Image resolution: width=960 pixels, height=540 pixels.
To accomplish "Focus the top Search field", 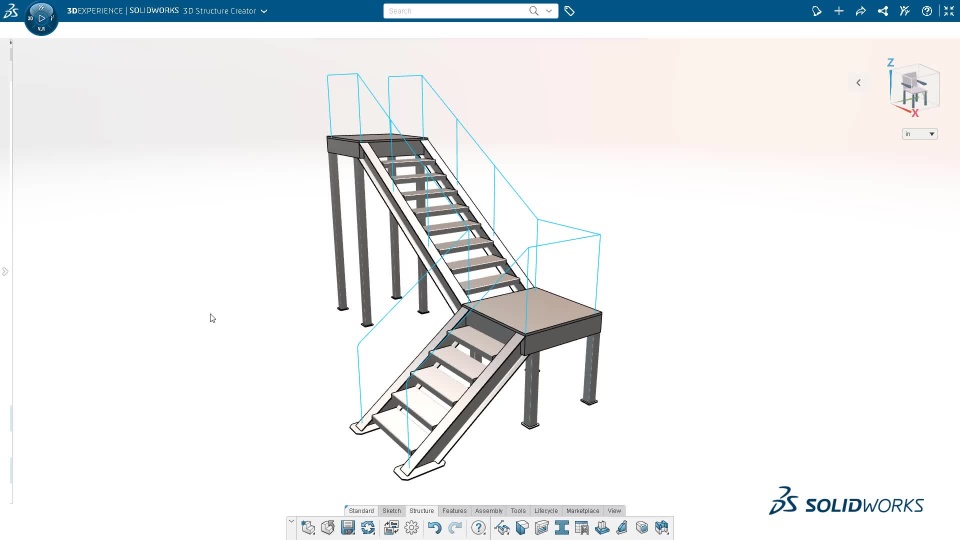I will 456,11.
